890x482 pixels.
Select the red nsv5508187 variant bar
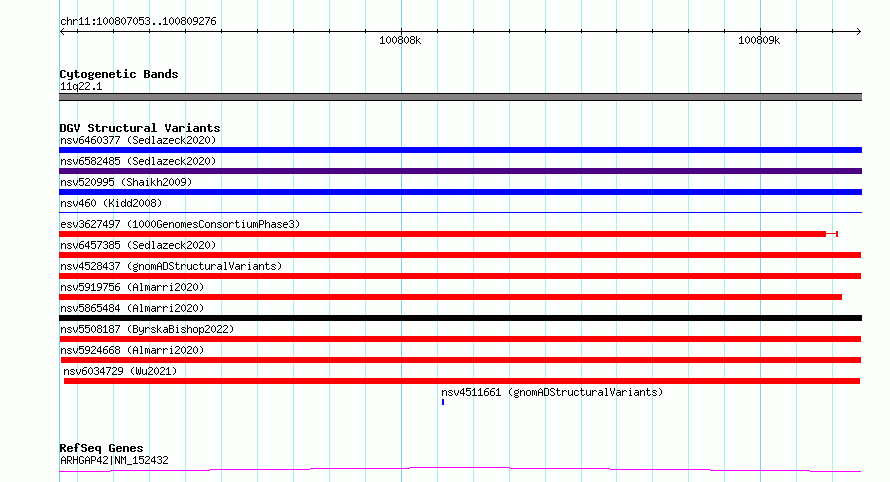tap(460, 339)
